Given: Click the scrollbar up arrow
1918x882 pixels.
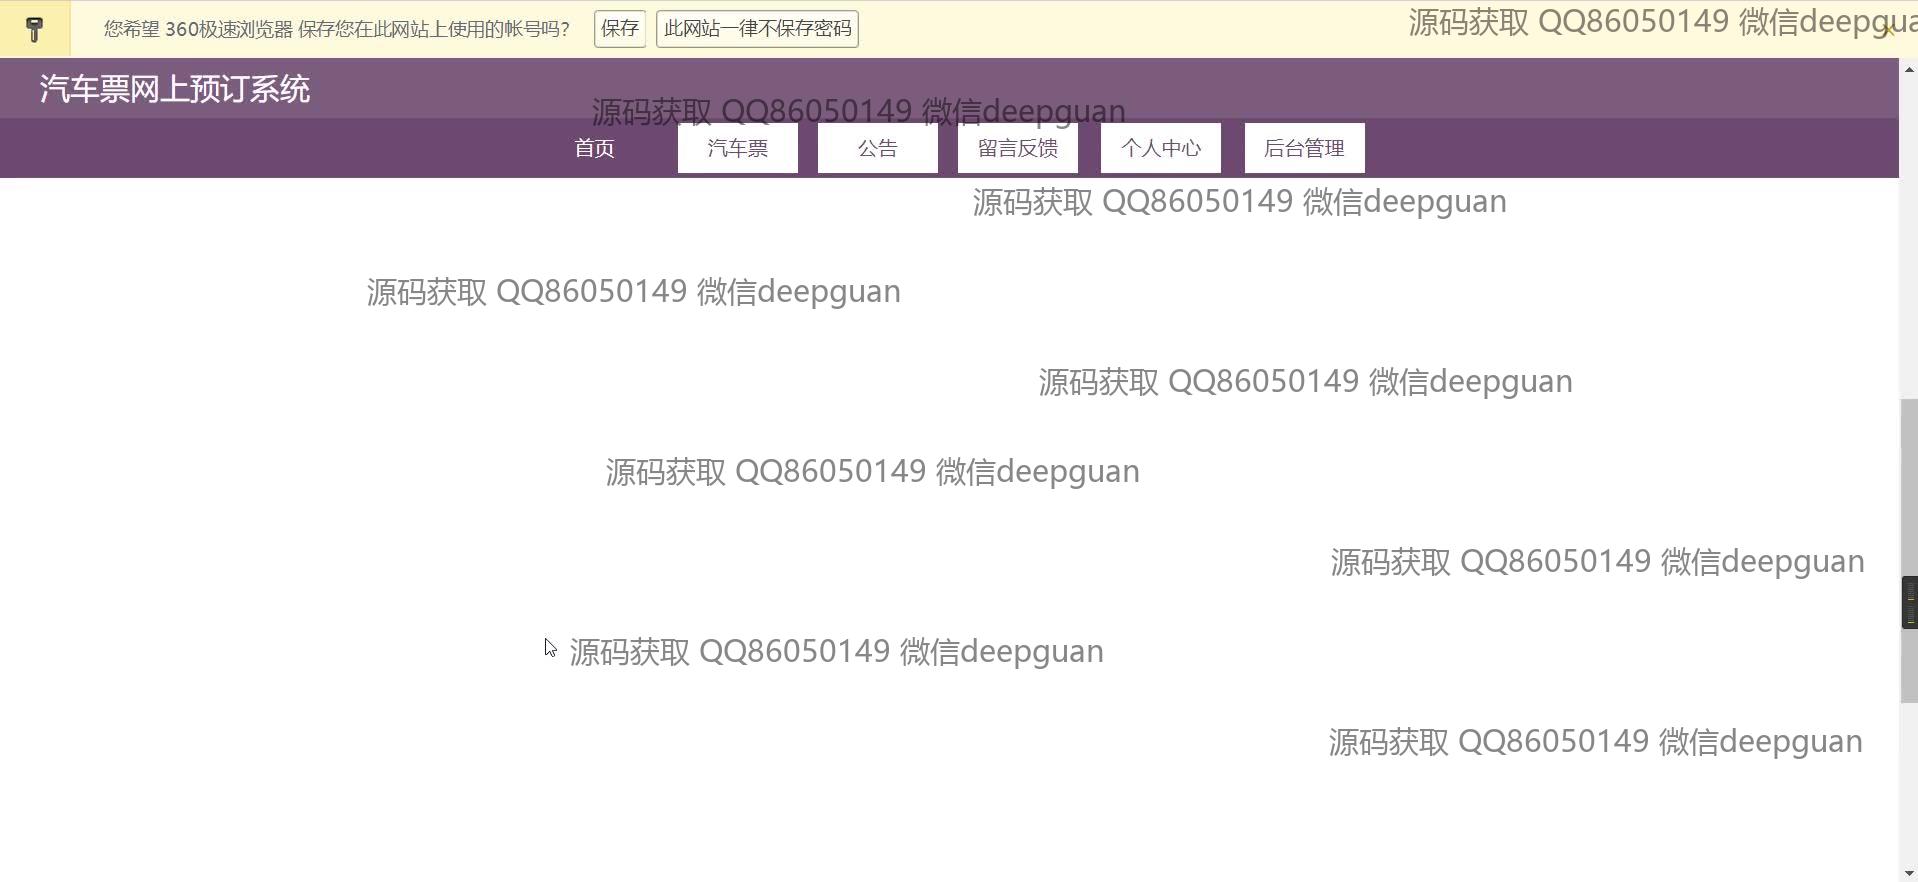Looking at the screenshot, I should [x=1909, y=69].
